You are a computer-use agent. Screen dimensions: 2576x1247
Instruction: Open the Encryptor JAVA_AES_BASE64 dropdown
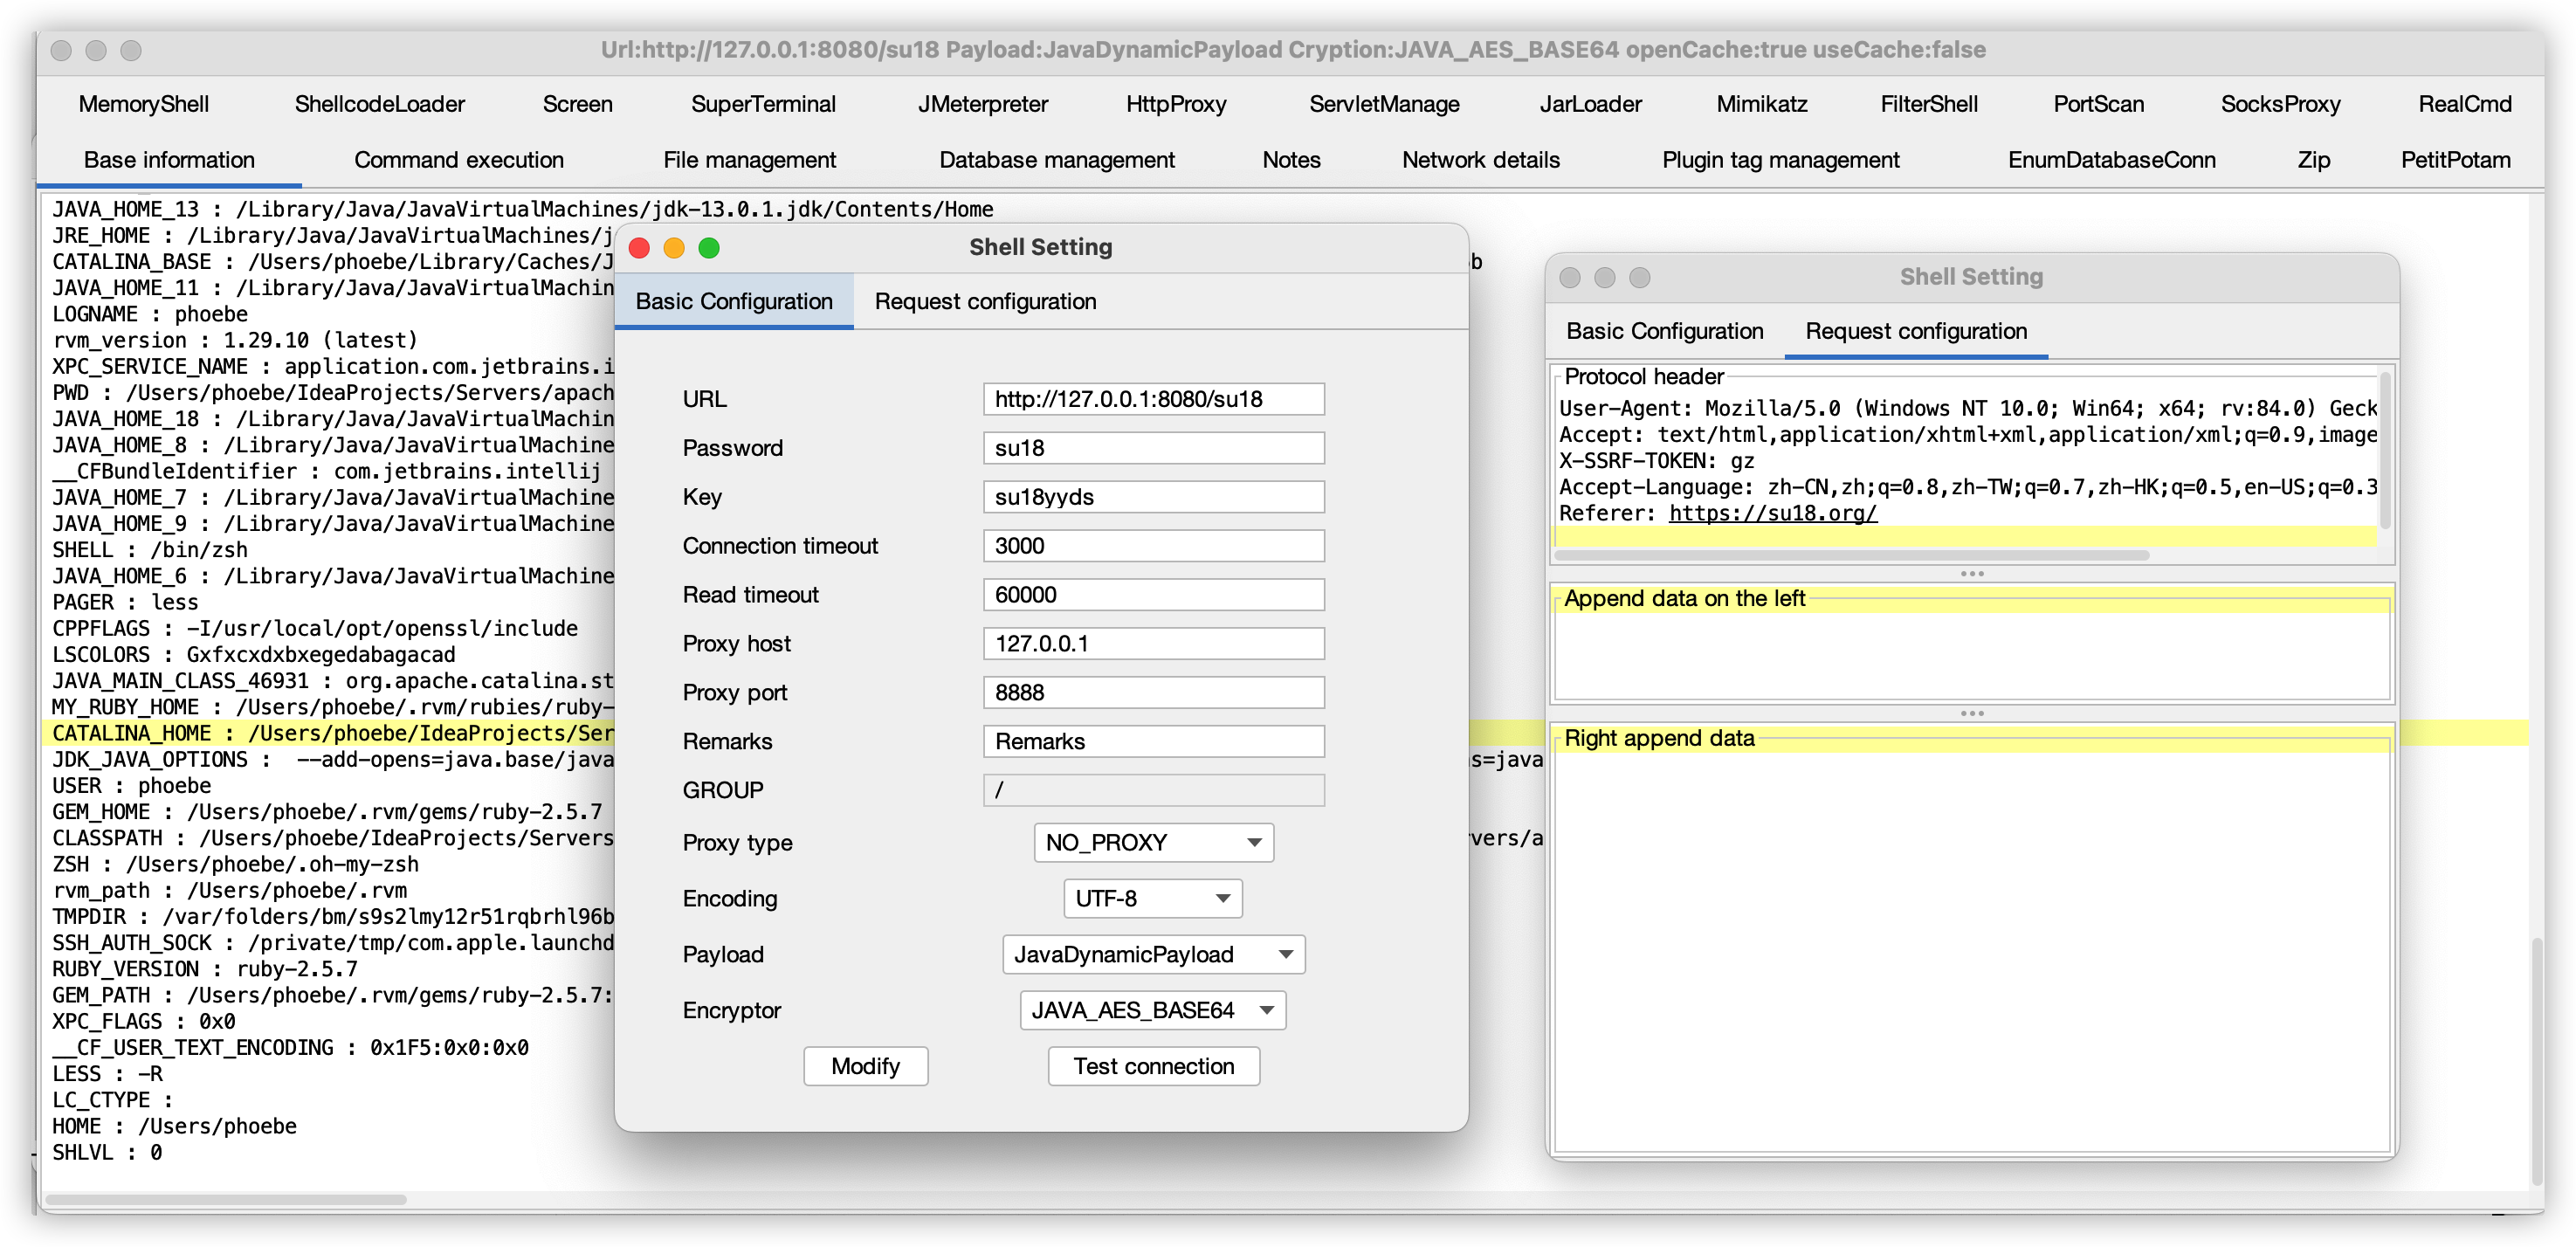[1152, 1010]
